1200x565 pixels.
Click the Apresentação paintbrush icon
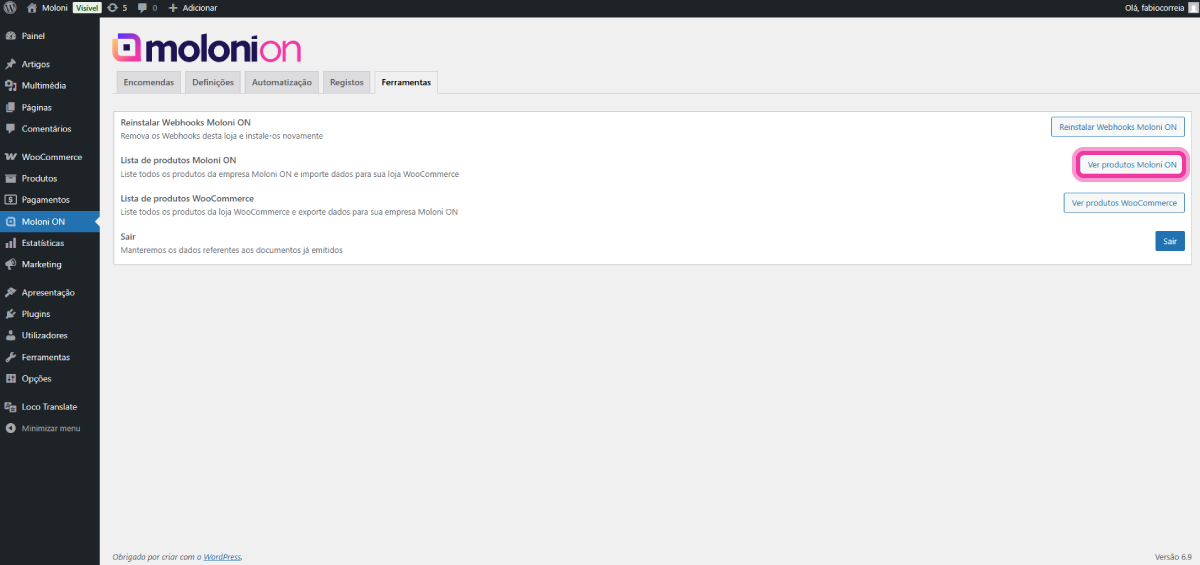[11, 293]
